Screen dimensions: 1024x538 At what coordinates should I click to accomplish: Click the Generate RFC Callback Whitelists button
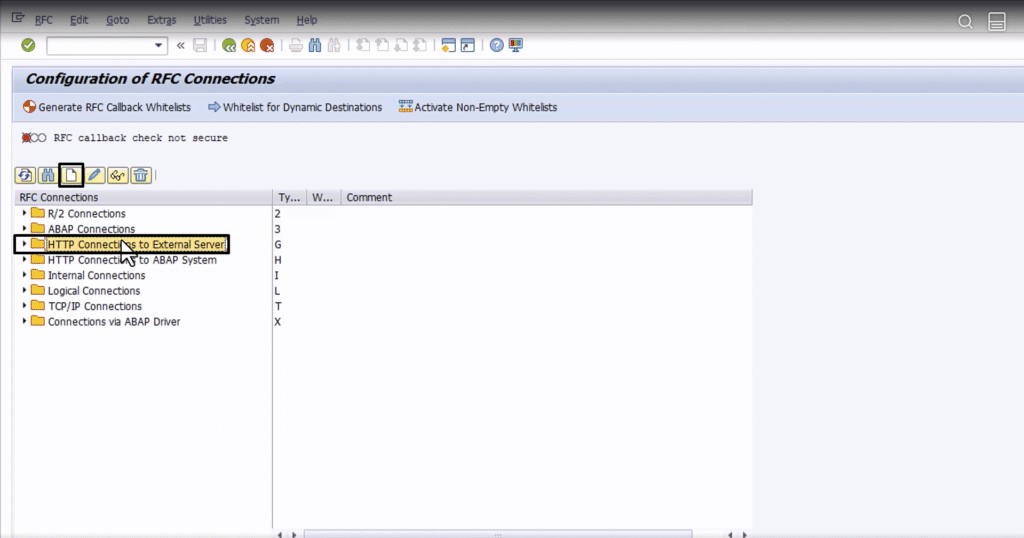pyautogui.click(x=107, y=107)
